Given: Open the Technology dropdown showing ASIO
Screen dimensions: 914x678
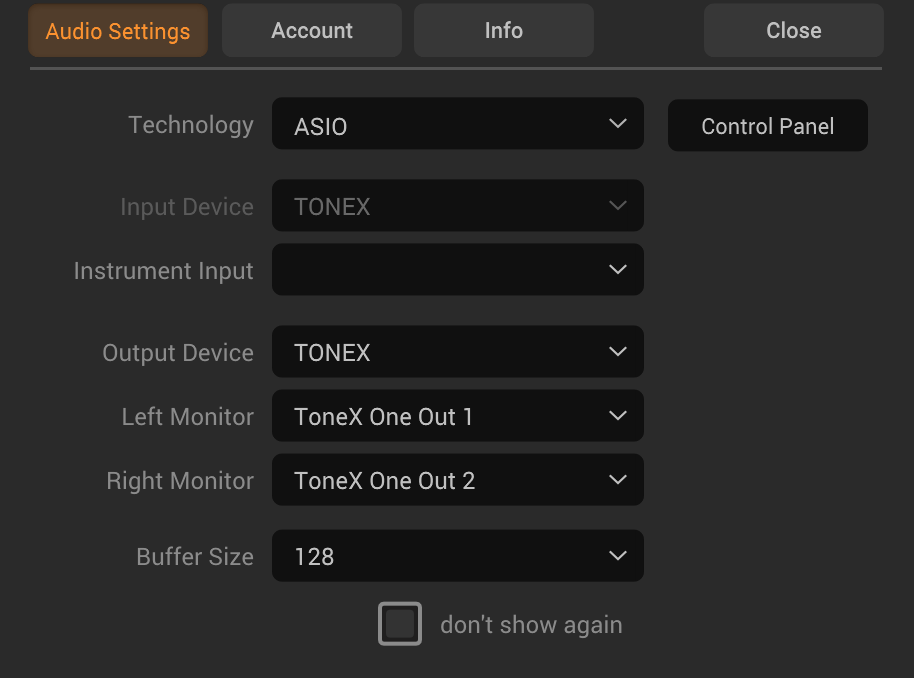Looking at the screenshot, I should (458, 124).
